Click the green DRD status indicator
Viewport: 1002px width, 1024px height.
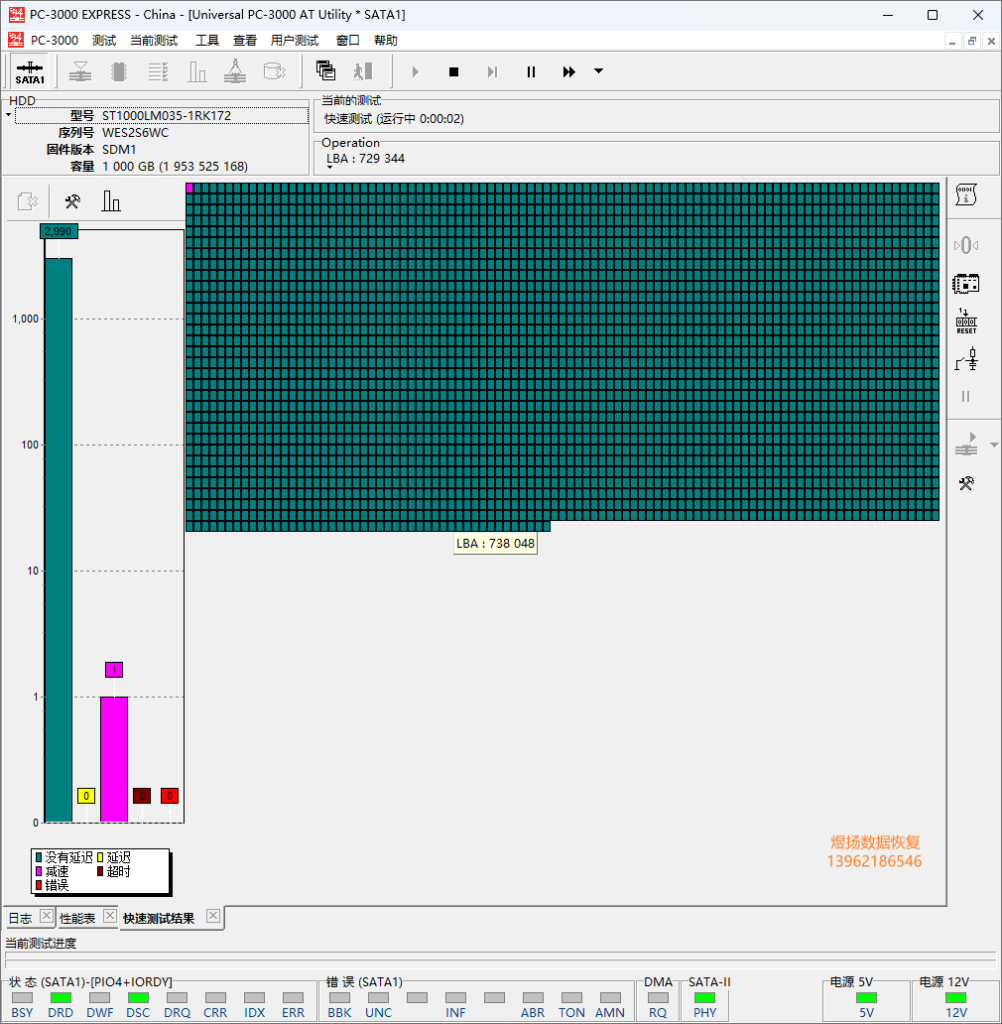(x=60, y=998)
